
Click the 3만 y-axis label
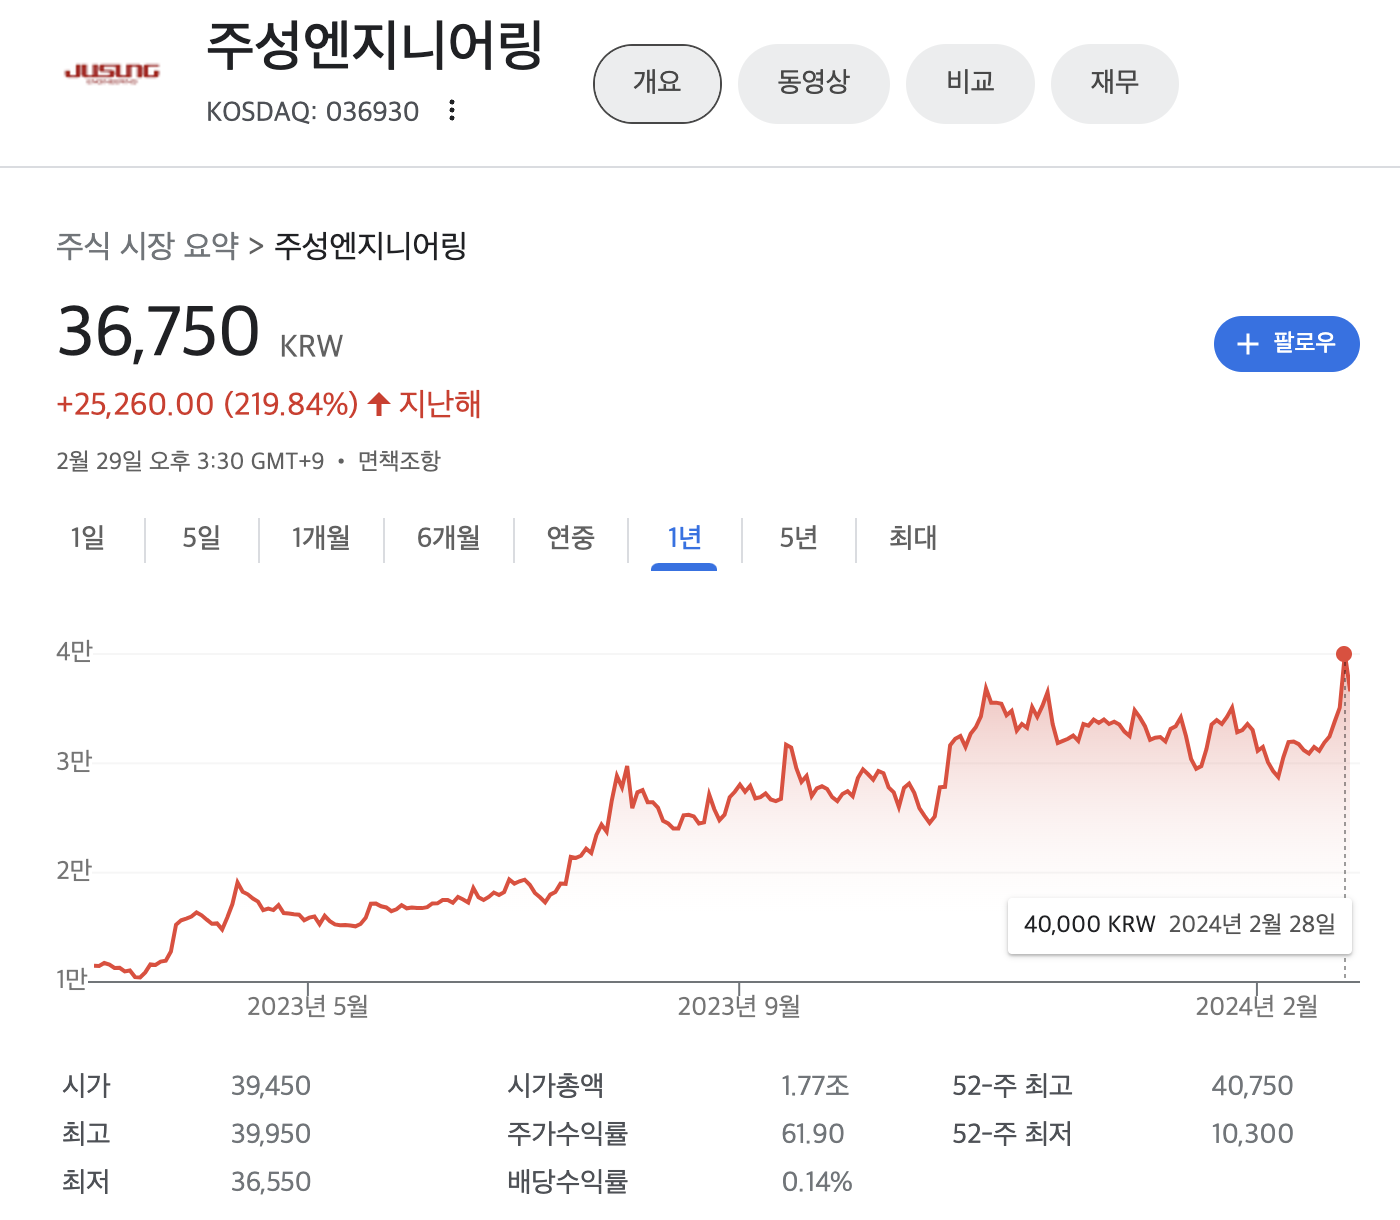pos(74,762)
